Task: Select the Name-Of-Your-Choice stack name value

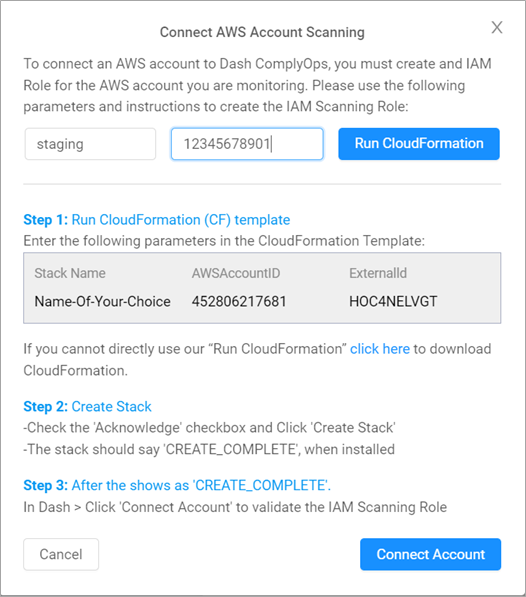Action: [x=102, y=302]
